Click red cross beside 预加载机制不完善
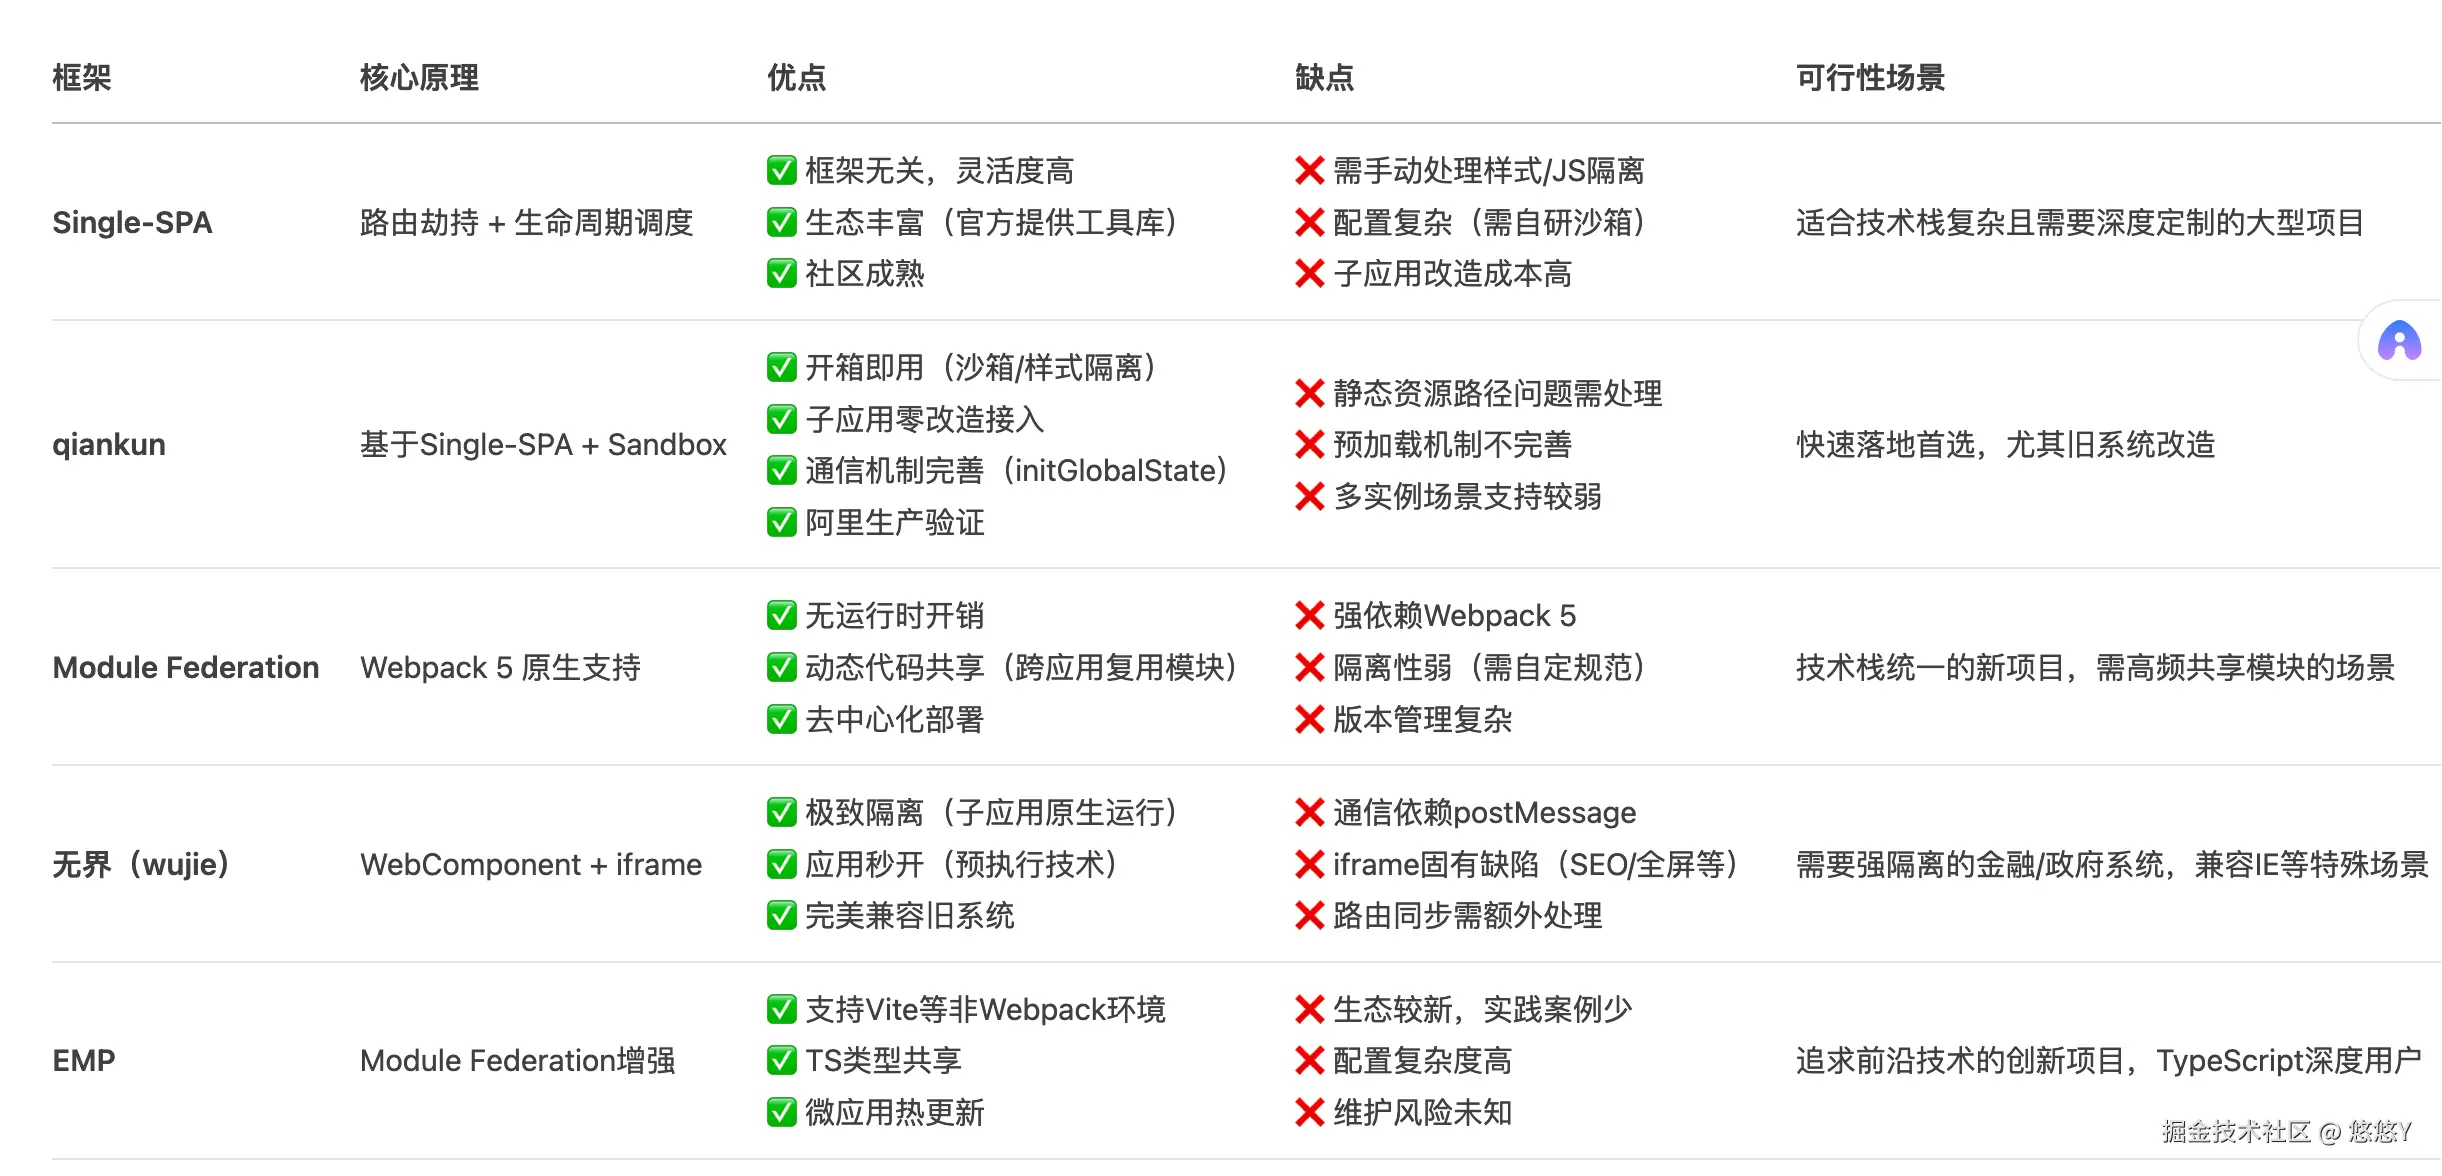Image resolution: width=2442 pixels, height=1176 pixels. click(x=1309, y=445)
